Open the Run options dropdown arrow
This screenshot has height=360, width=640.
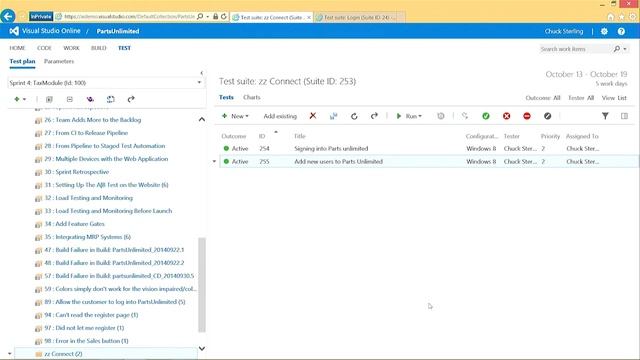[420, 116]
